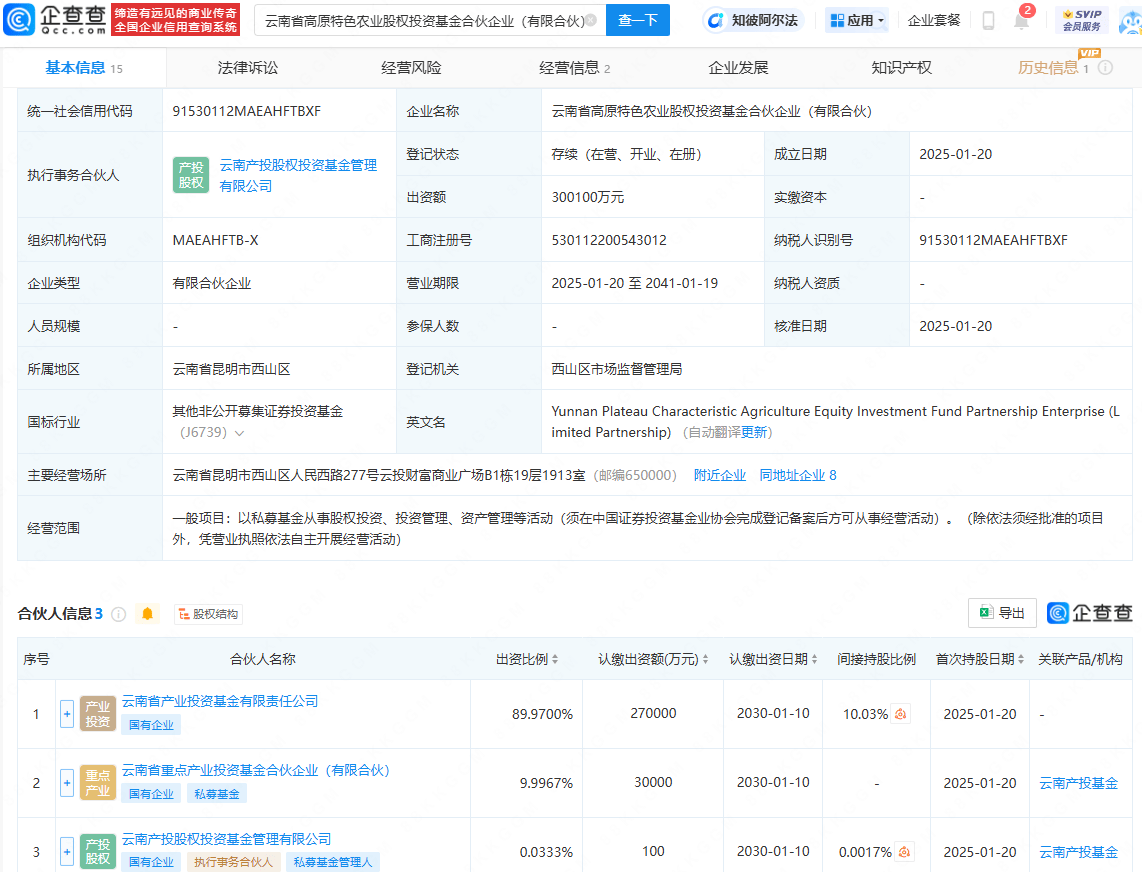Click the 国有企业 tag in row 2
The width and height of the screenshot is (1142, 872).
151,794
